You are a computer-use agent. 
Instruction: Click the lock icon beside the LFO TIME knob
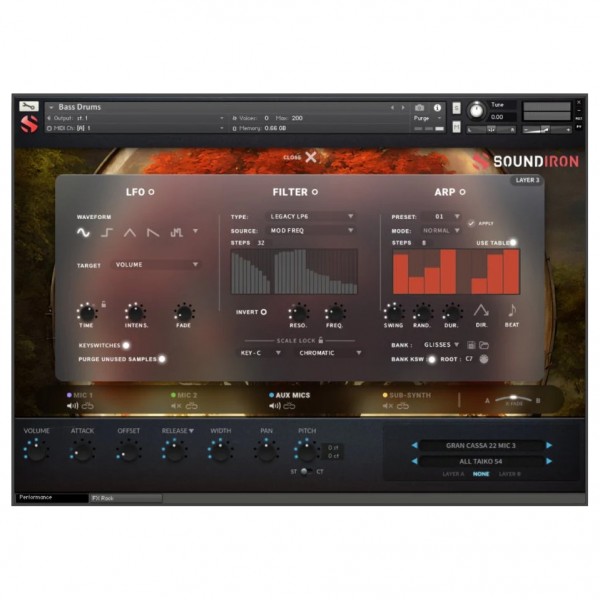pyautogui.click(x=103, y=304)
